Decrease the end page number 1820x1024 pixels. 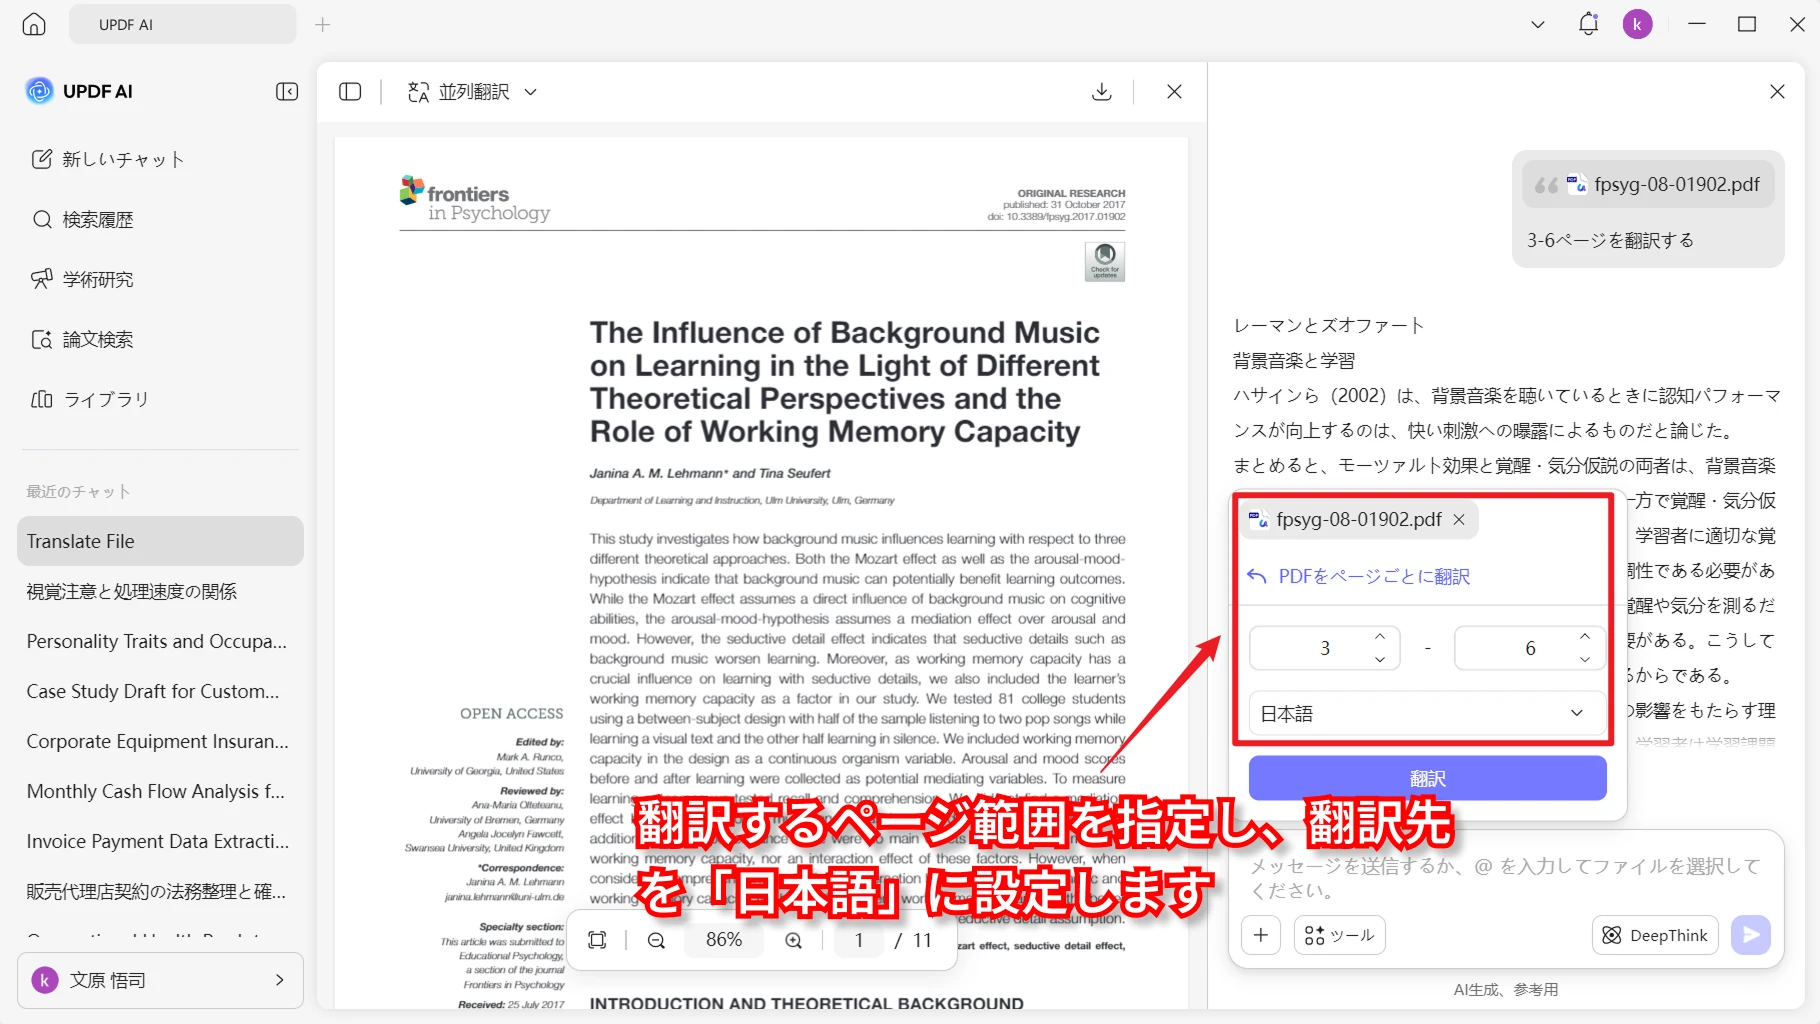[1585, 659]
